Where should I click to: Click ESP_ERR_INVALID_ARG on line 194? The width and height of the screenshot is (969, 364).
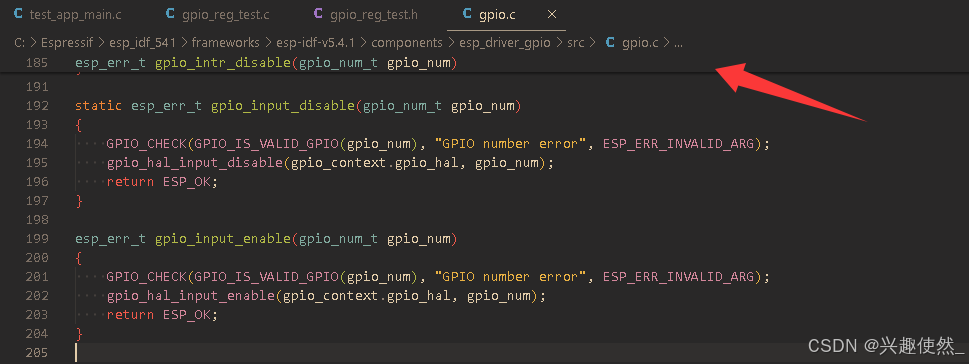point(679,144)
